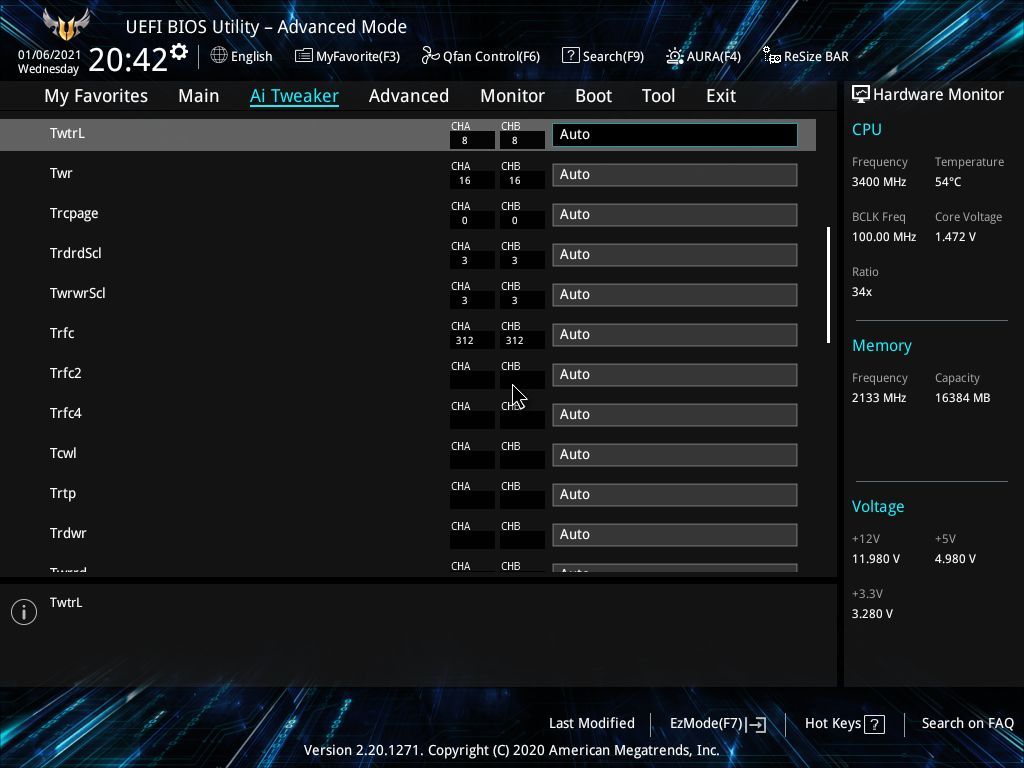Click the Search(F9) question mark icon
The height and width of the screenshot is (768, 1024).
tap(570, 56)
